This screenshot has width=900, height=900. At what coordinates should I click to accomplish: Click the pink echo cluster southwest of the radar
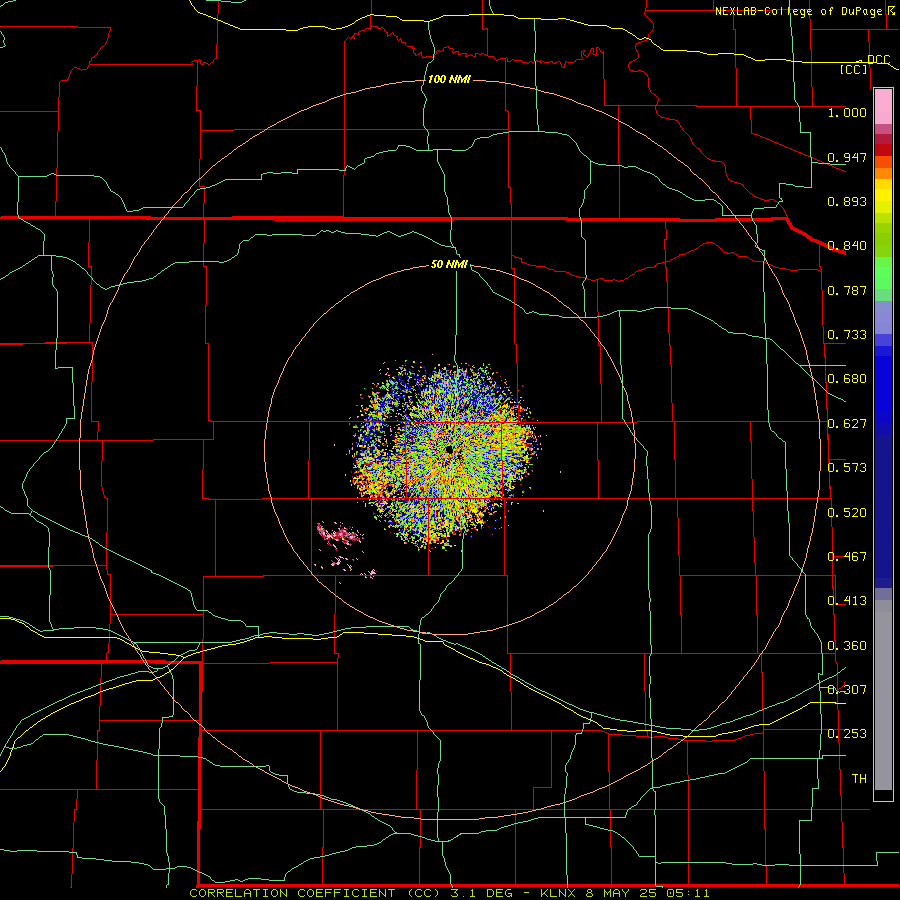tap(340, 535)
